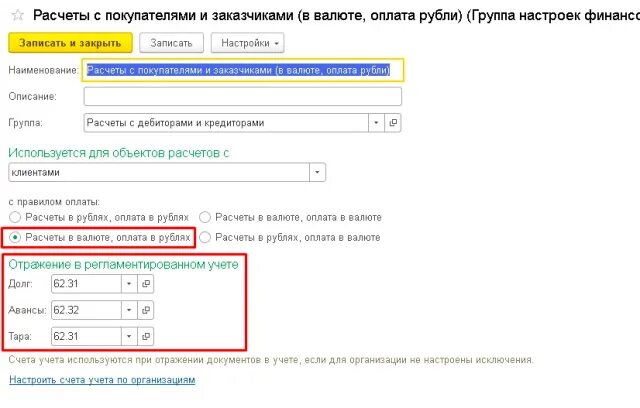
Task: Expand the Долг account dropdown arrow
Action: tap(129, 284)
